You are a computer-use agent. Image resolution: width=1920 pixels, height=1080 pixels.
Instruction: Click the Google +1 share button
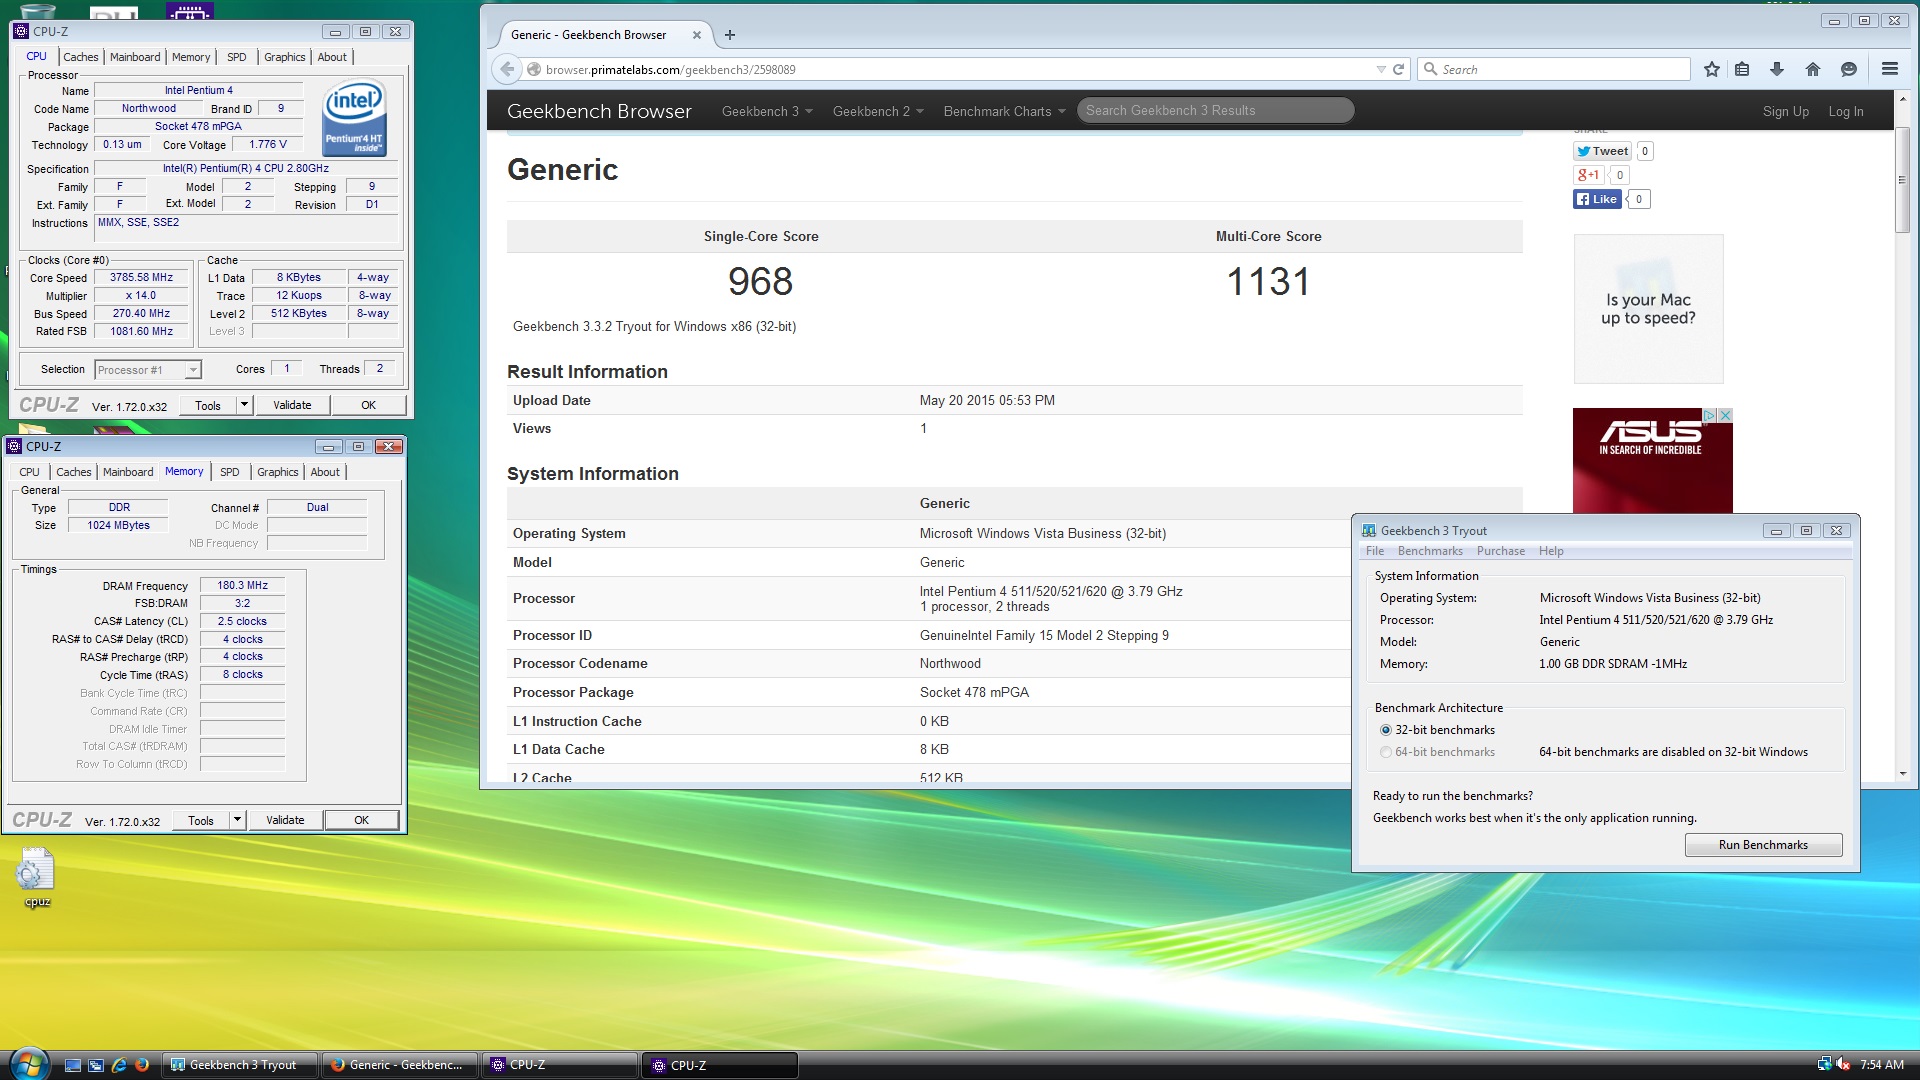(1588, 175)
